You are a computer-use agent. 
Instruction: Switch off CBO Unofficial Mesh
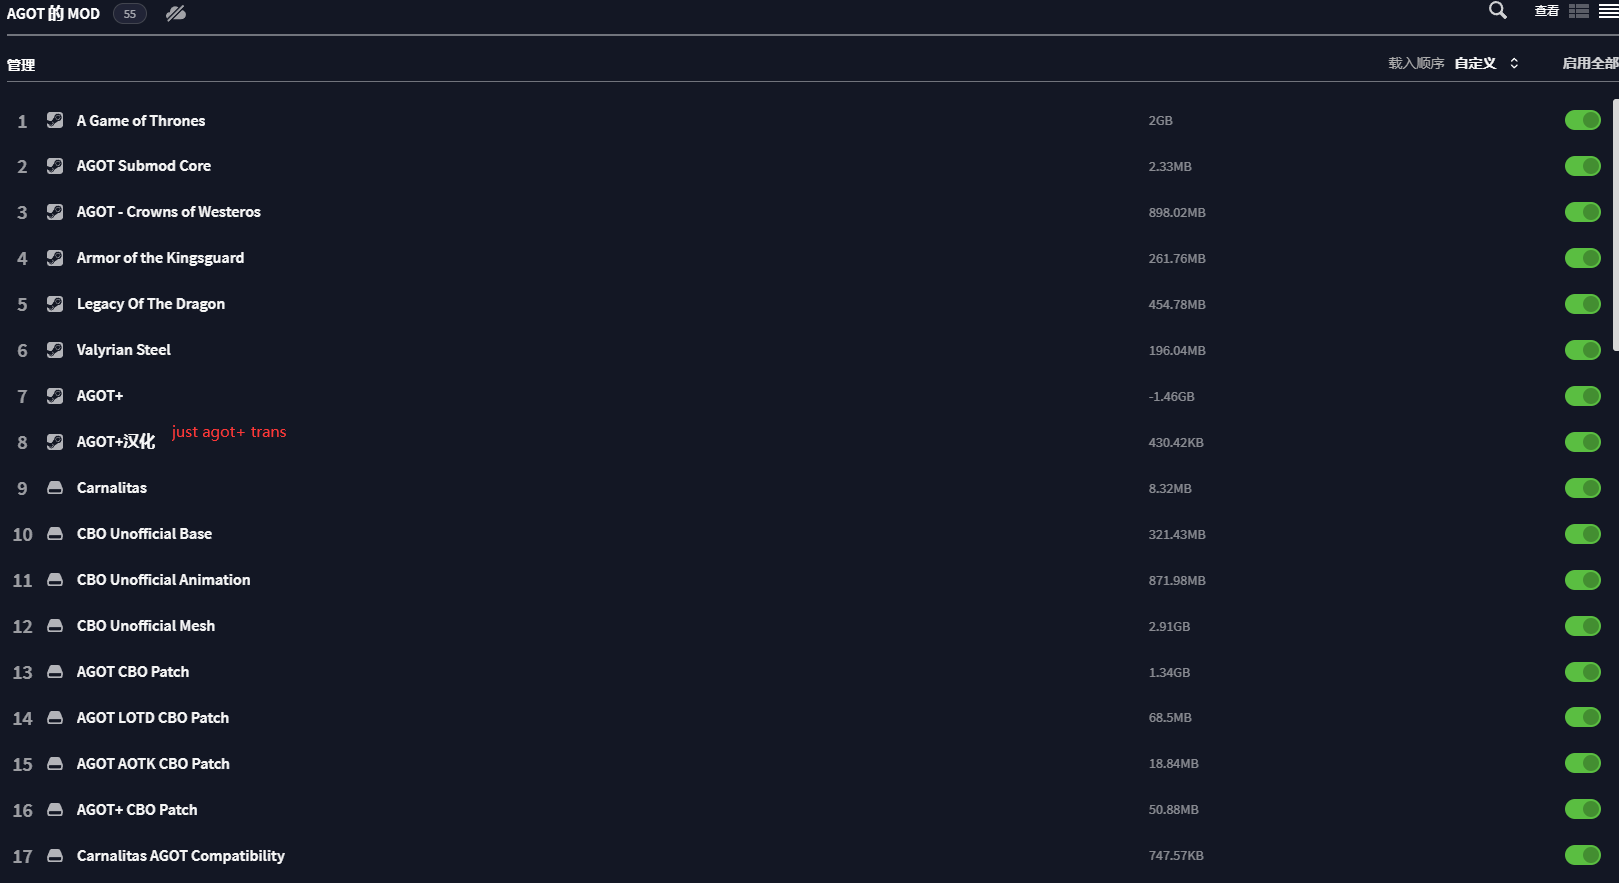tap(1583, 626)
